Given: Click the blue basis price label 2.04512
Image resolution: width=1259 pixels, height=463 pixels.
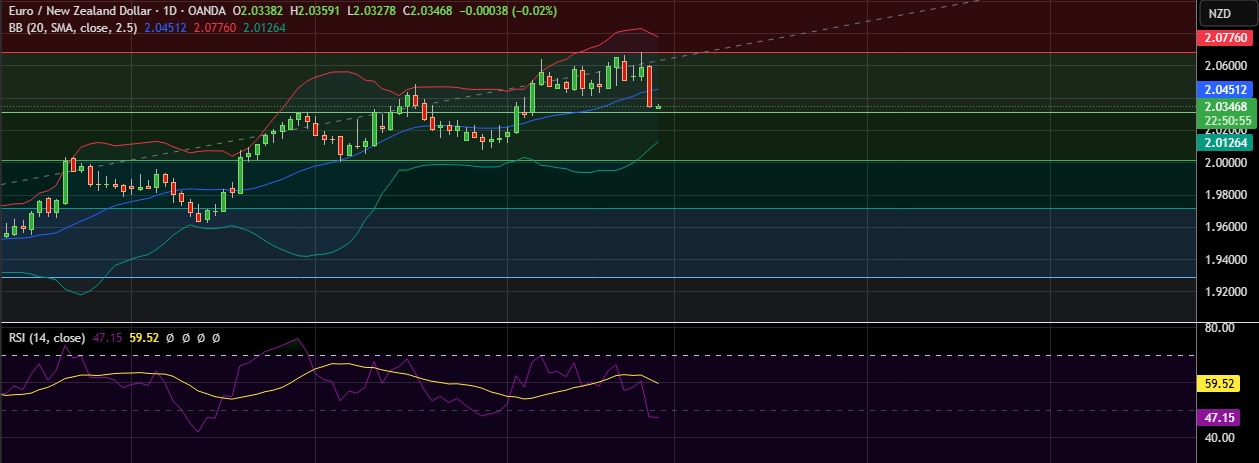Looking at the screenshot, I should click(x=1227, y=89).
